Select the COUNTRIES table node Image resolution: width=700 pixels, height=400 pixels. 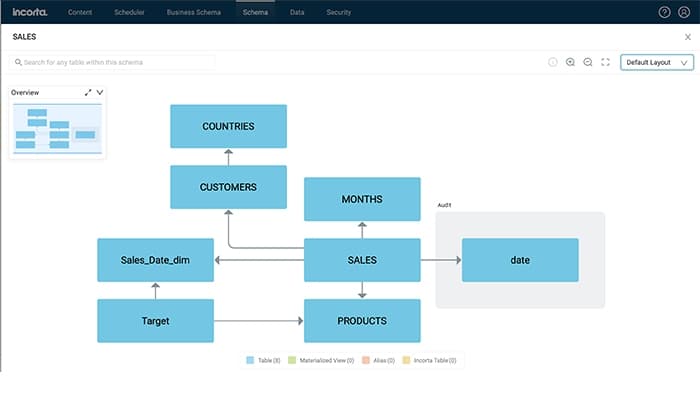(x=228, y=126)
